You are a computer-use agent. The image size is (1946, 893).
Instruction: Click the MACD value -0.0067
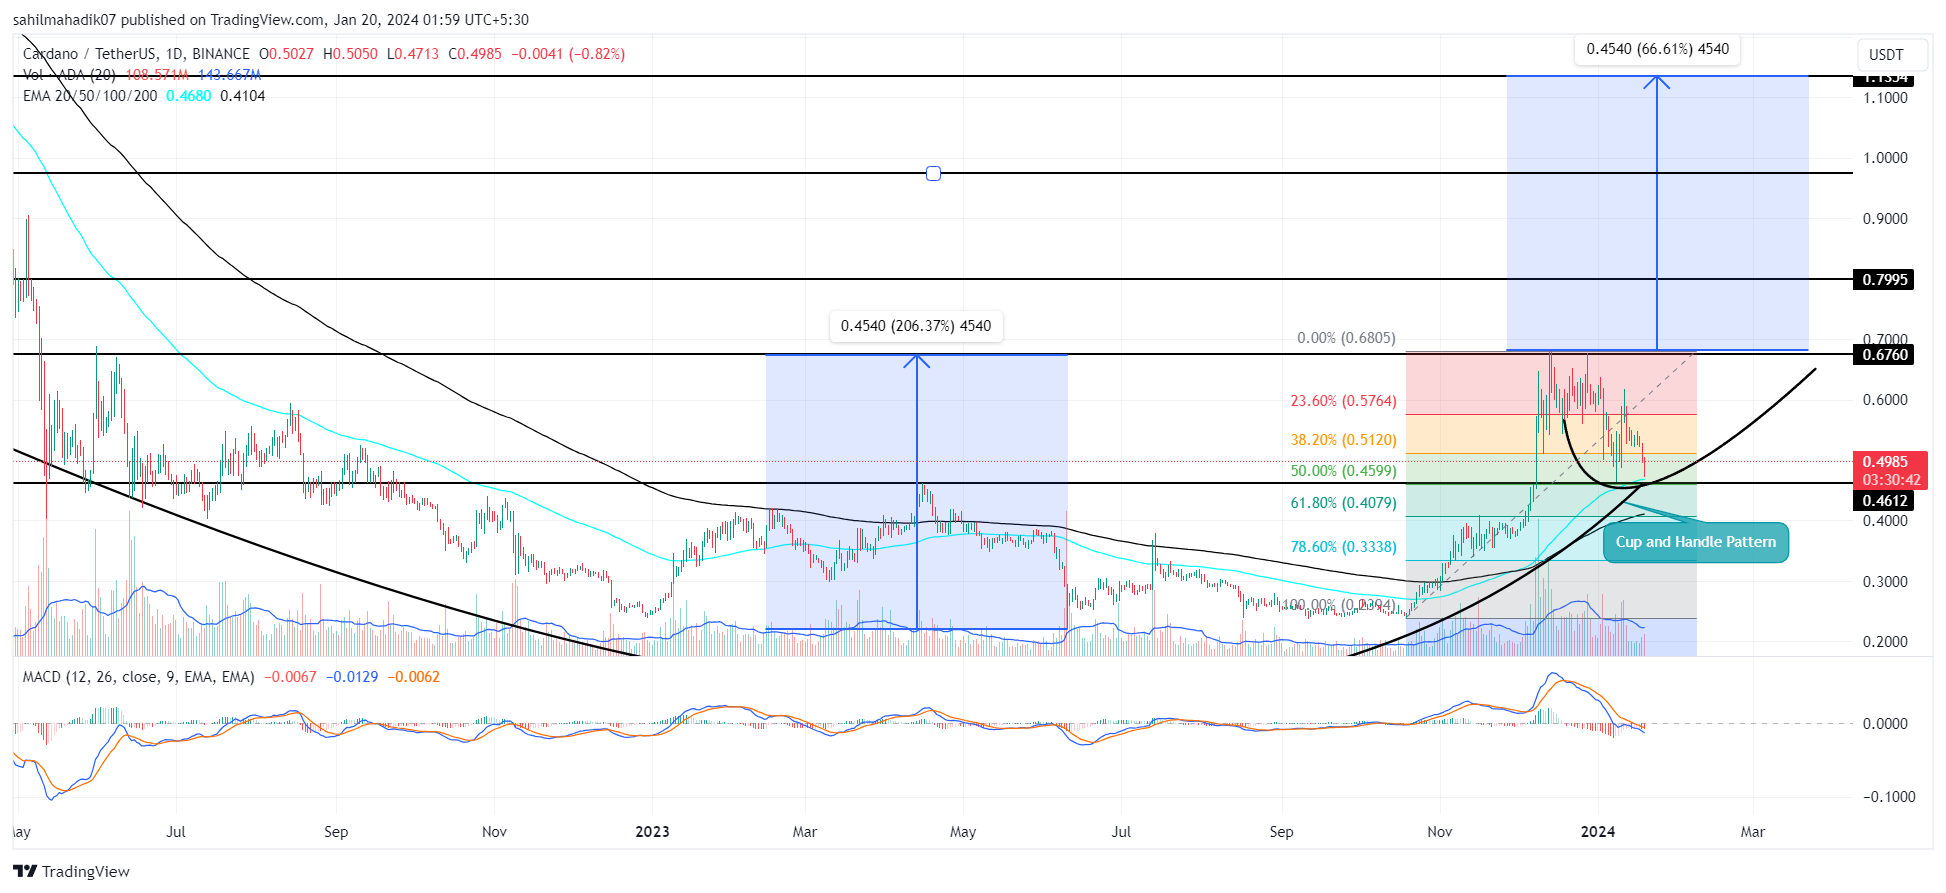tap(290, 677)
